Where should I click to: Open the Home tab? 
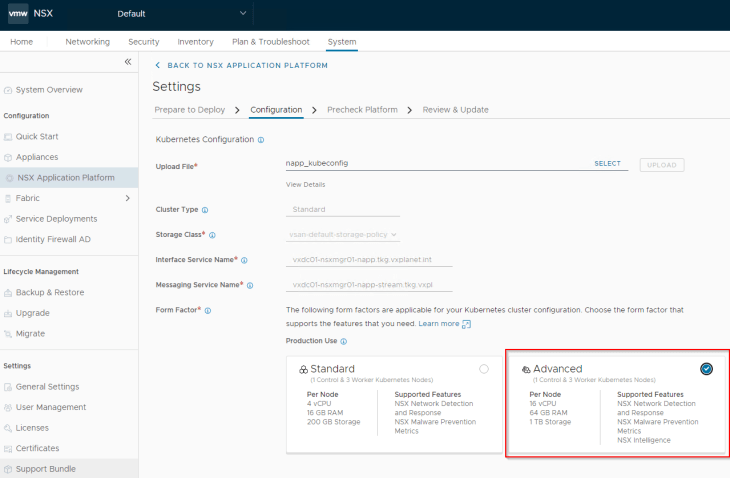point(21,42)
